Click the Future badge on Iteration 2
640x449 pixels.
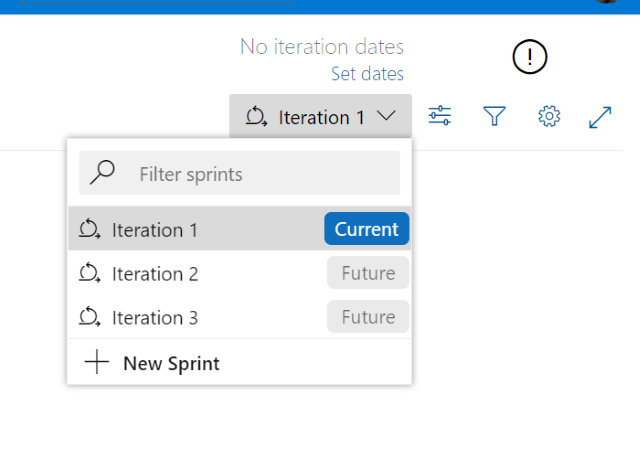(x=368, y=273)
